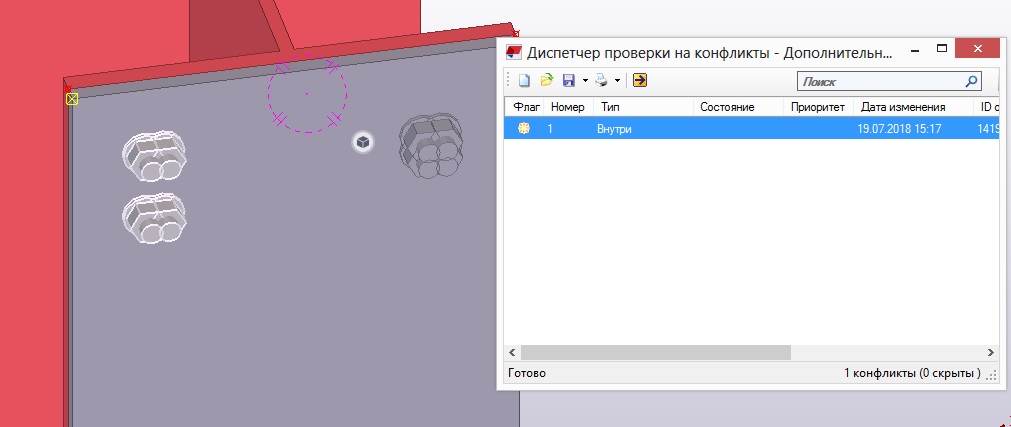Select the dark bolt group on plate
Image resolution: width=1011 pixels, height=427 pixels.
(431, 146)
